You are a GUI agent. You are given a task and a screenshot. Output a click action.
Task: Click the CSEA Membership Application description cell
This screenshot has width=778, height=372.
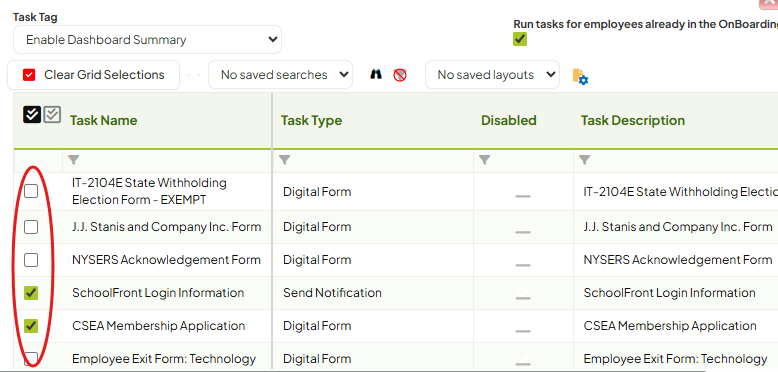tap(670, 326)
